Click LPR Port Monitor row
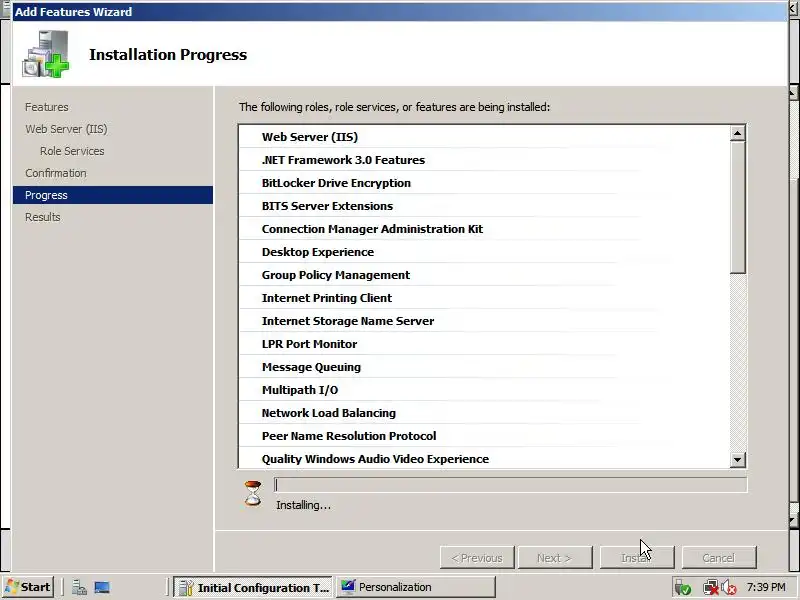Screen dimensions: 800x600 pyautogui.click(x=485, y=343)
